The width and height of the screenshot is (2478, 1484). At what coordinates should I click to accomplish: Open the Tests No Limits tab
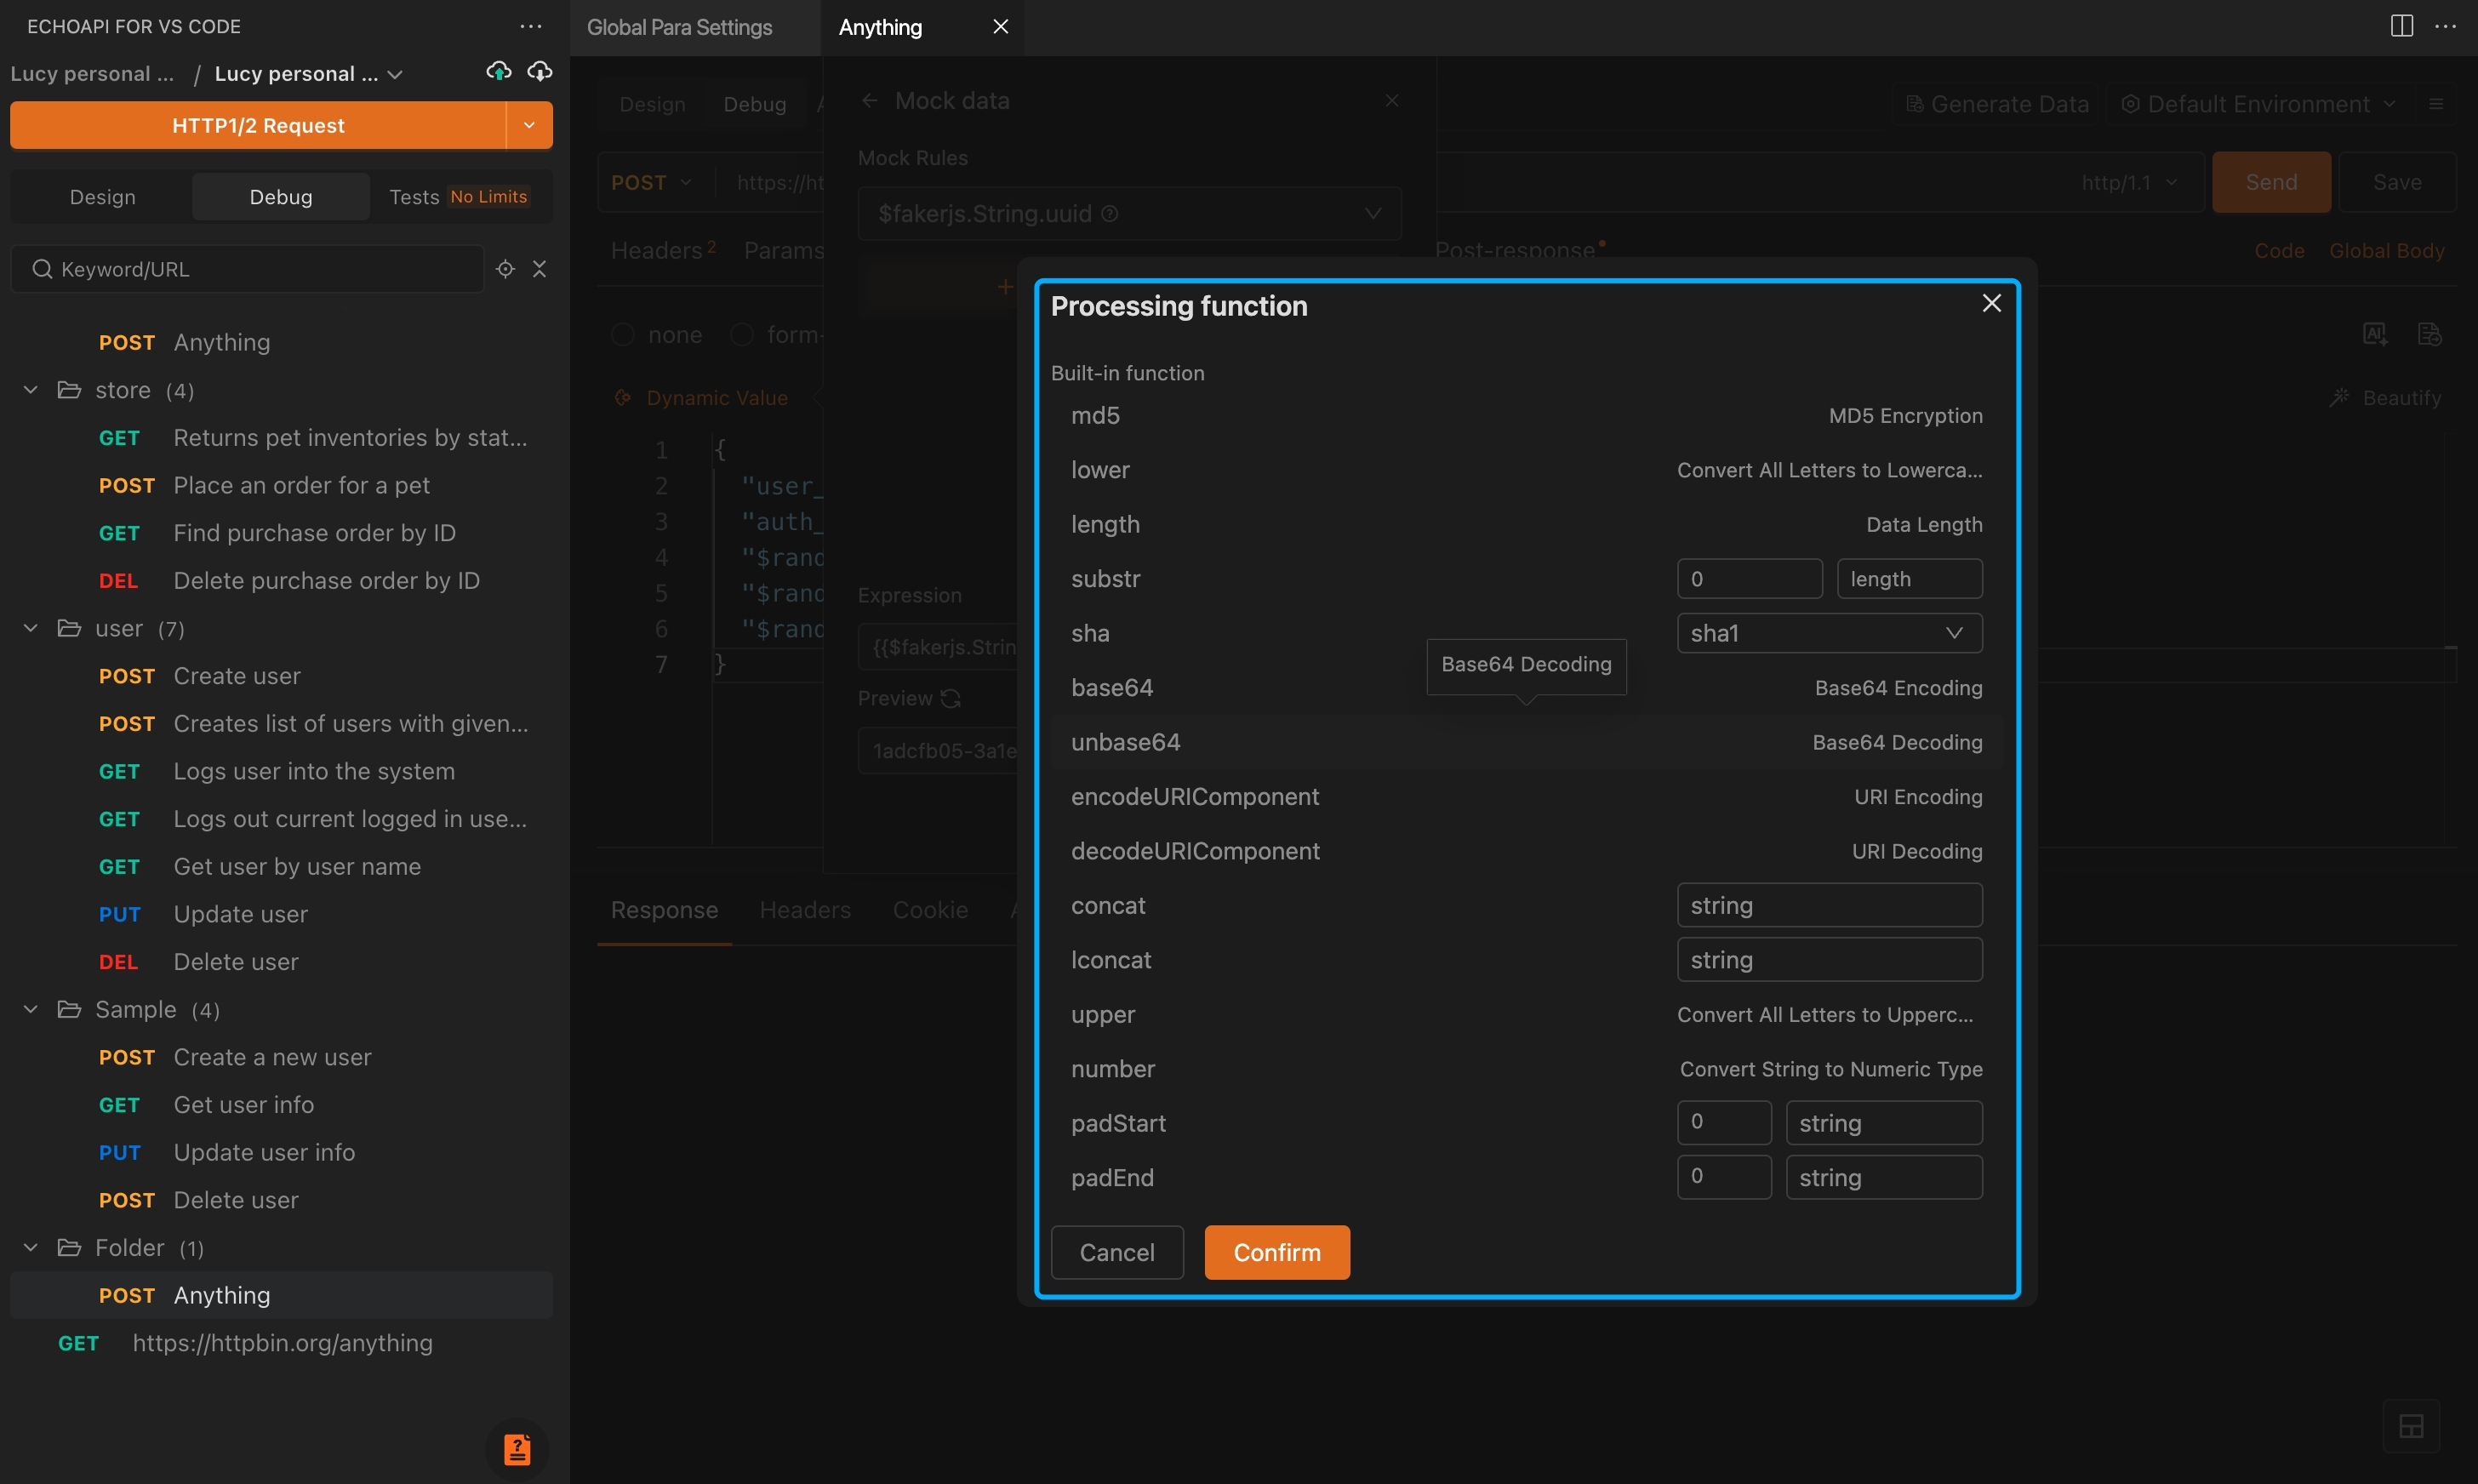tap(459, 197)
